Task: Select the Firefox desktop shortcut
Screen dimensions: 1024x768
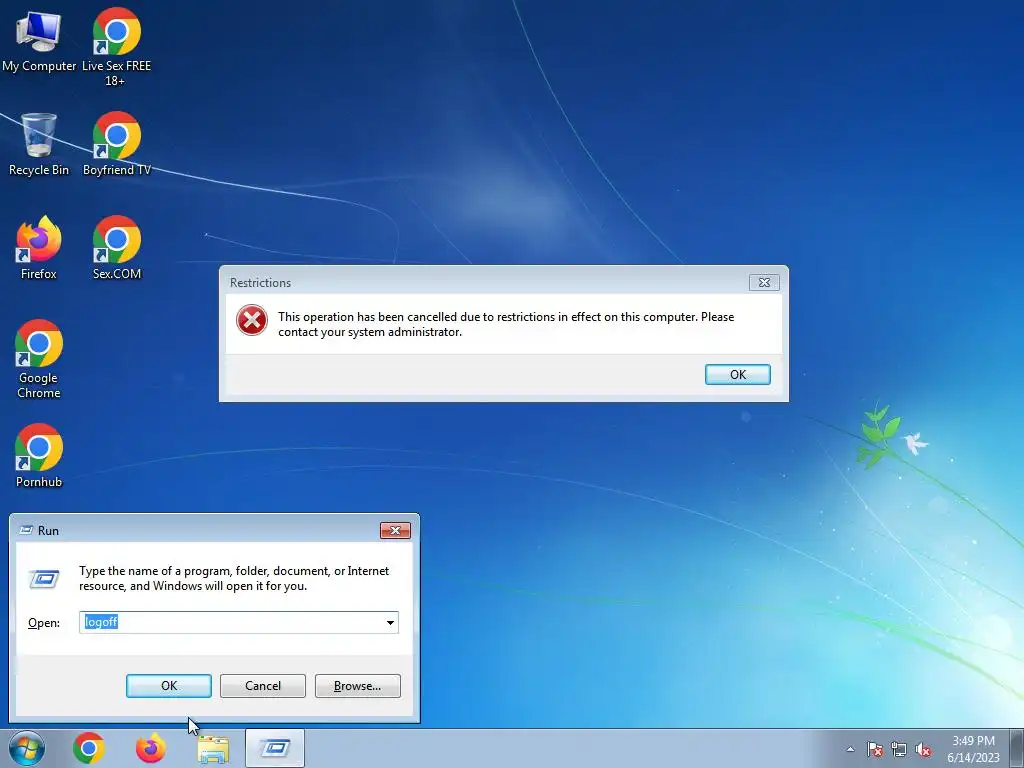Action: click(39, 248)
